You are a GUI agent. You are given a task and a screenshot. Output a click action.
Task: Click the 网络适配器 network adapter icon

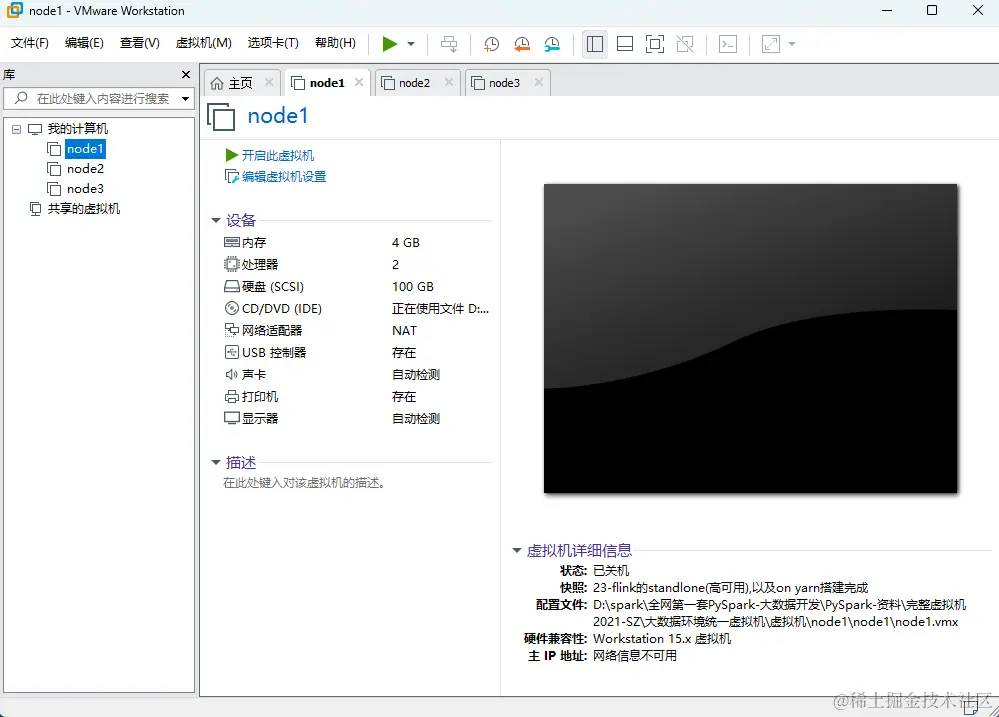coord(231,330)
